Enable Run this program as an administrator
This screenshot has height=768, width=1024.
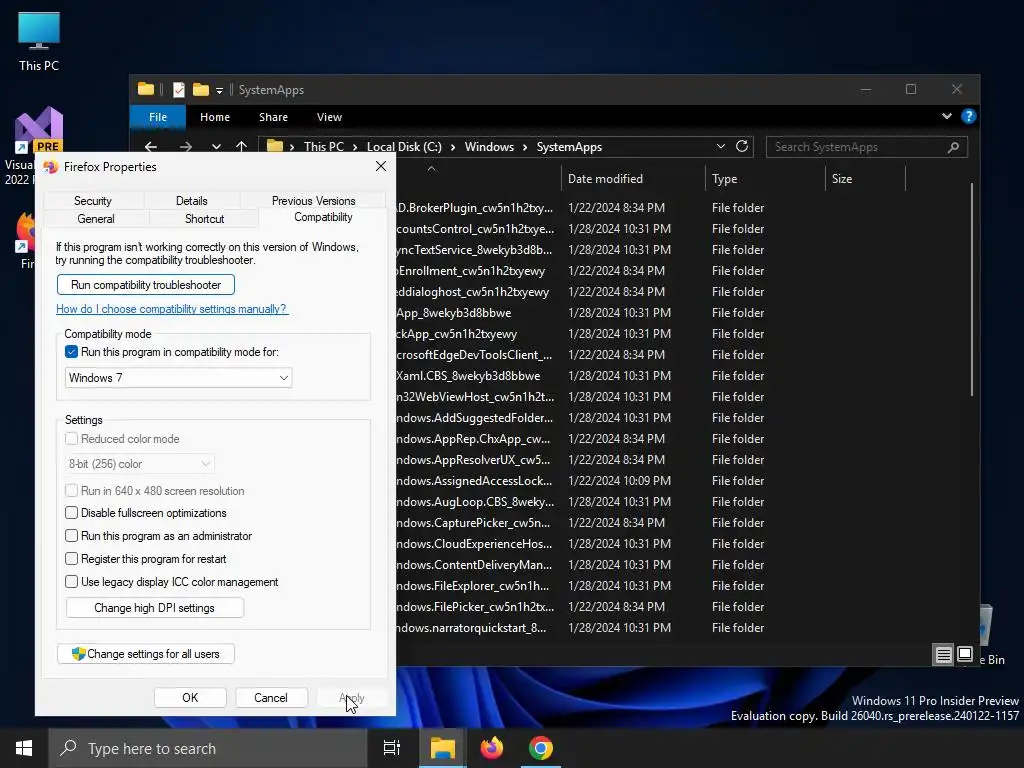point(71,536)
